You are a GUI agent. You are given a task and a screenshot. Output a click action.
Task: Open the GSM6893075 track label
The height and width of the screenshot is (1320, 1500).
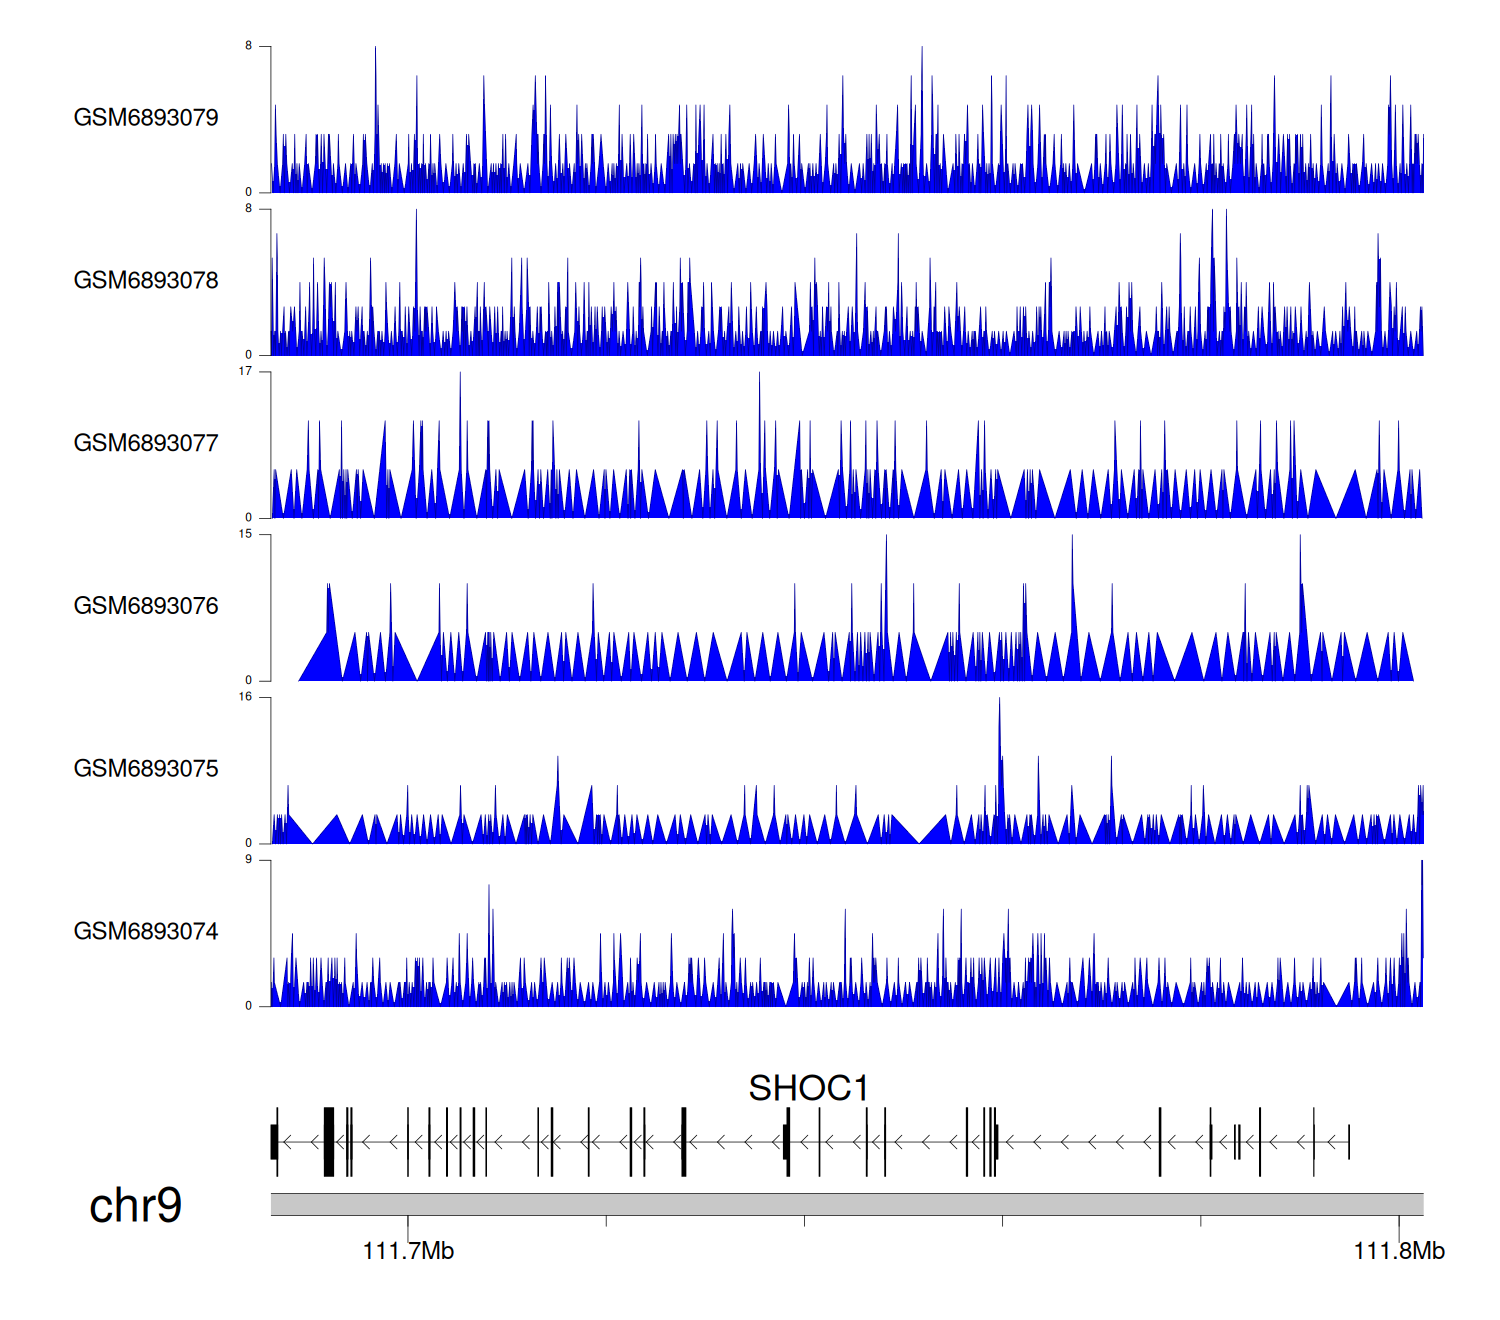(146, 769)
